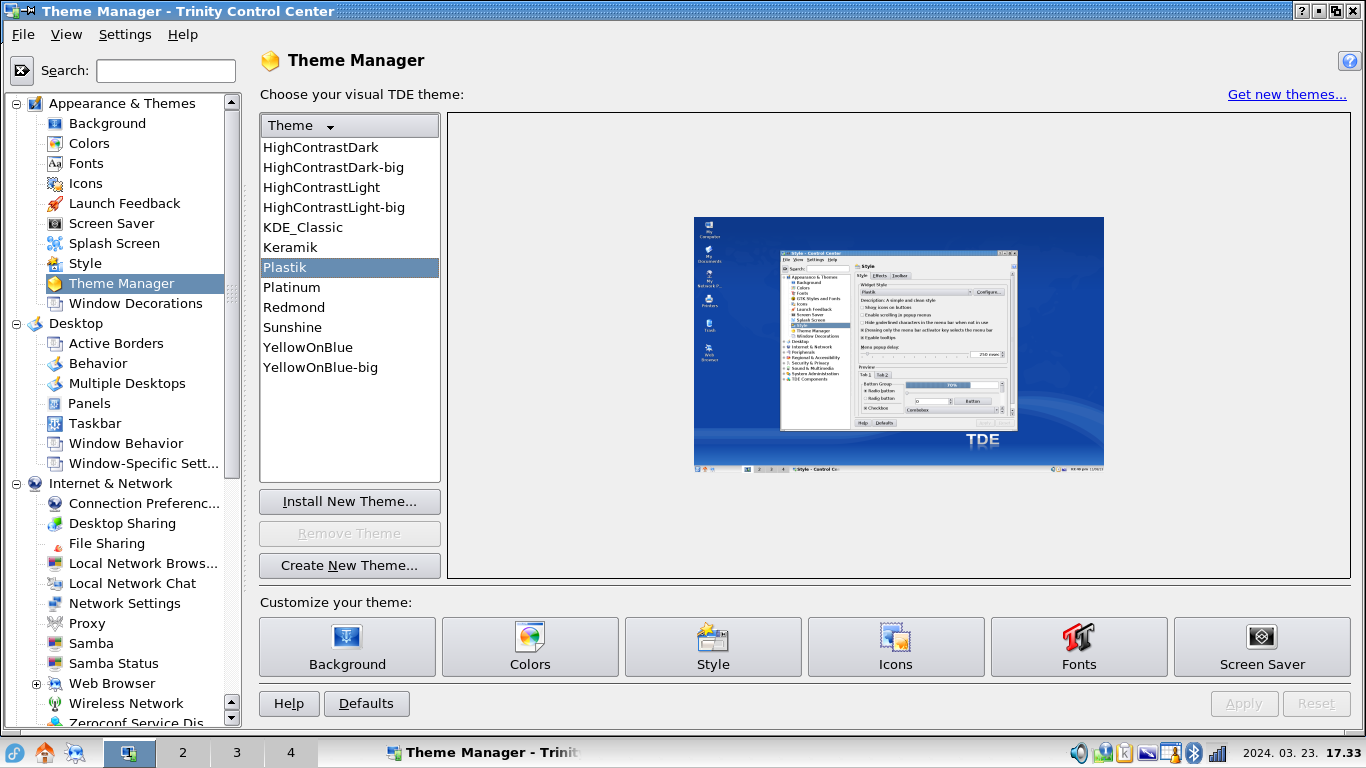Click the blue help icon at the top right

pyautogui.click(x=1349, y=61)
